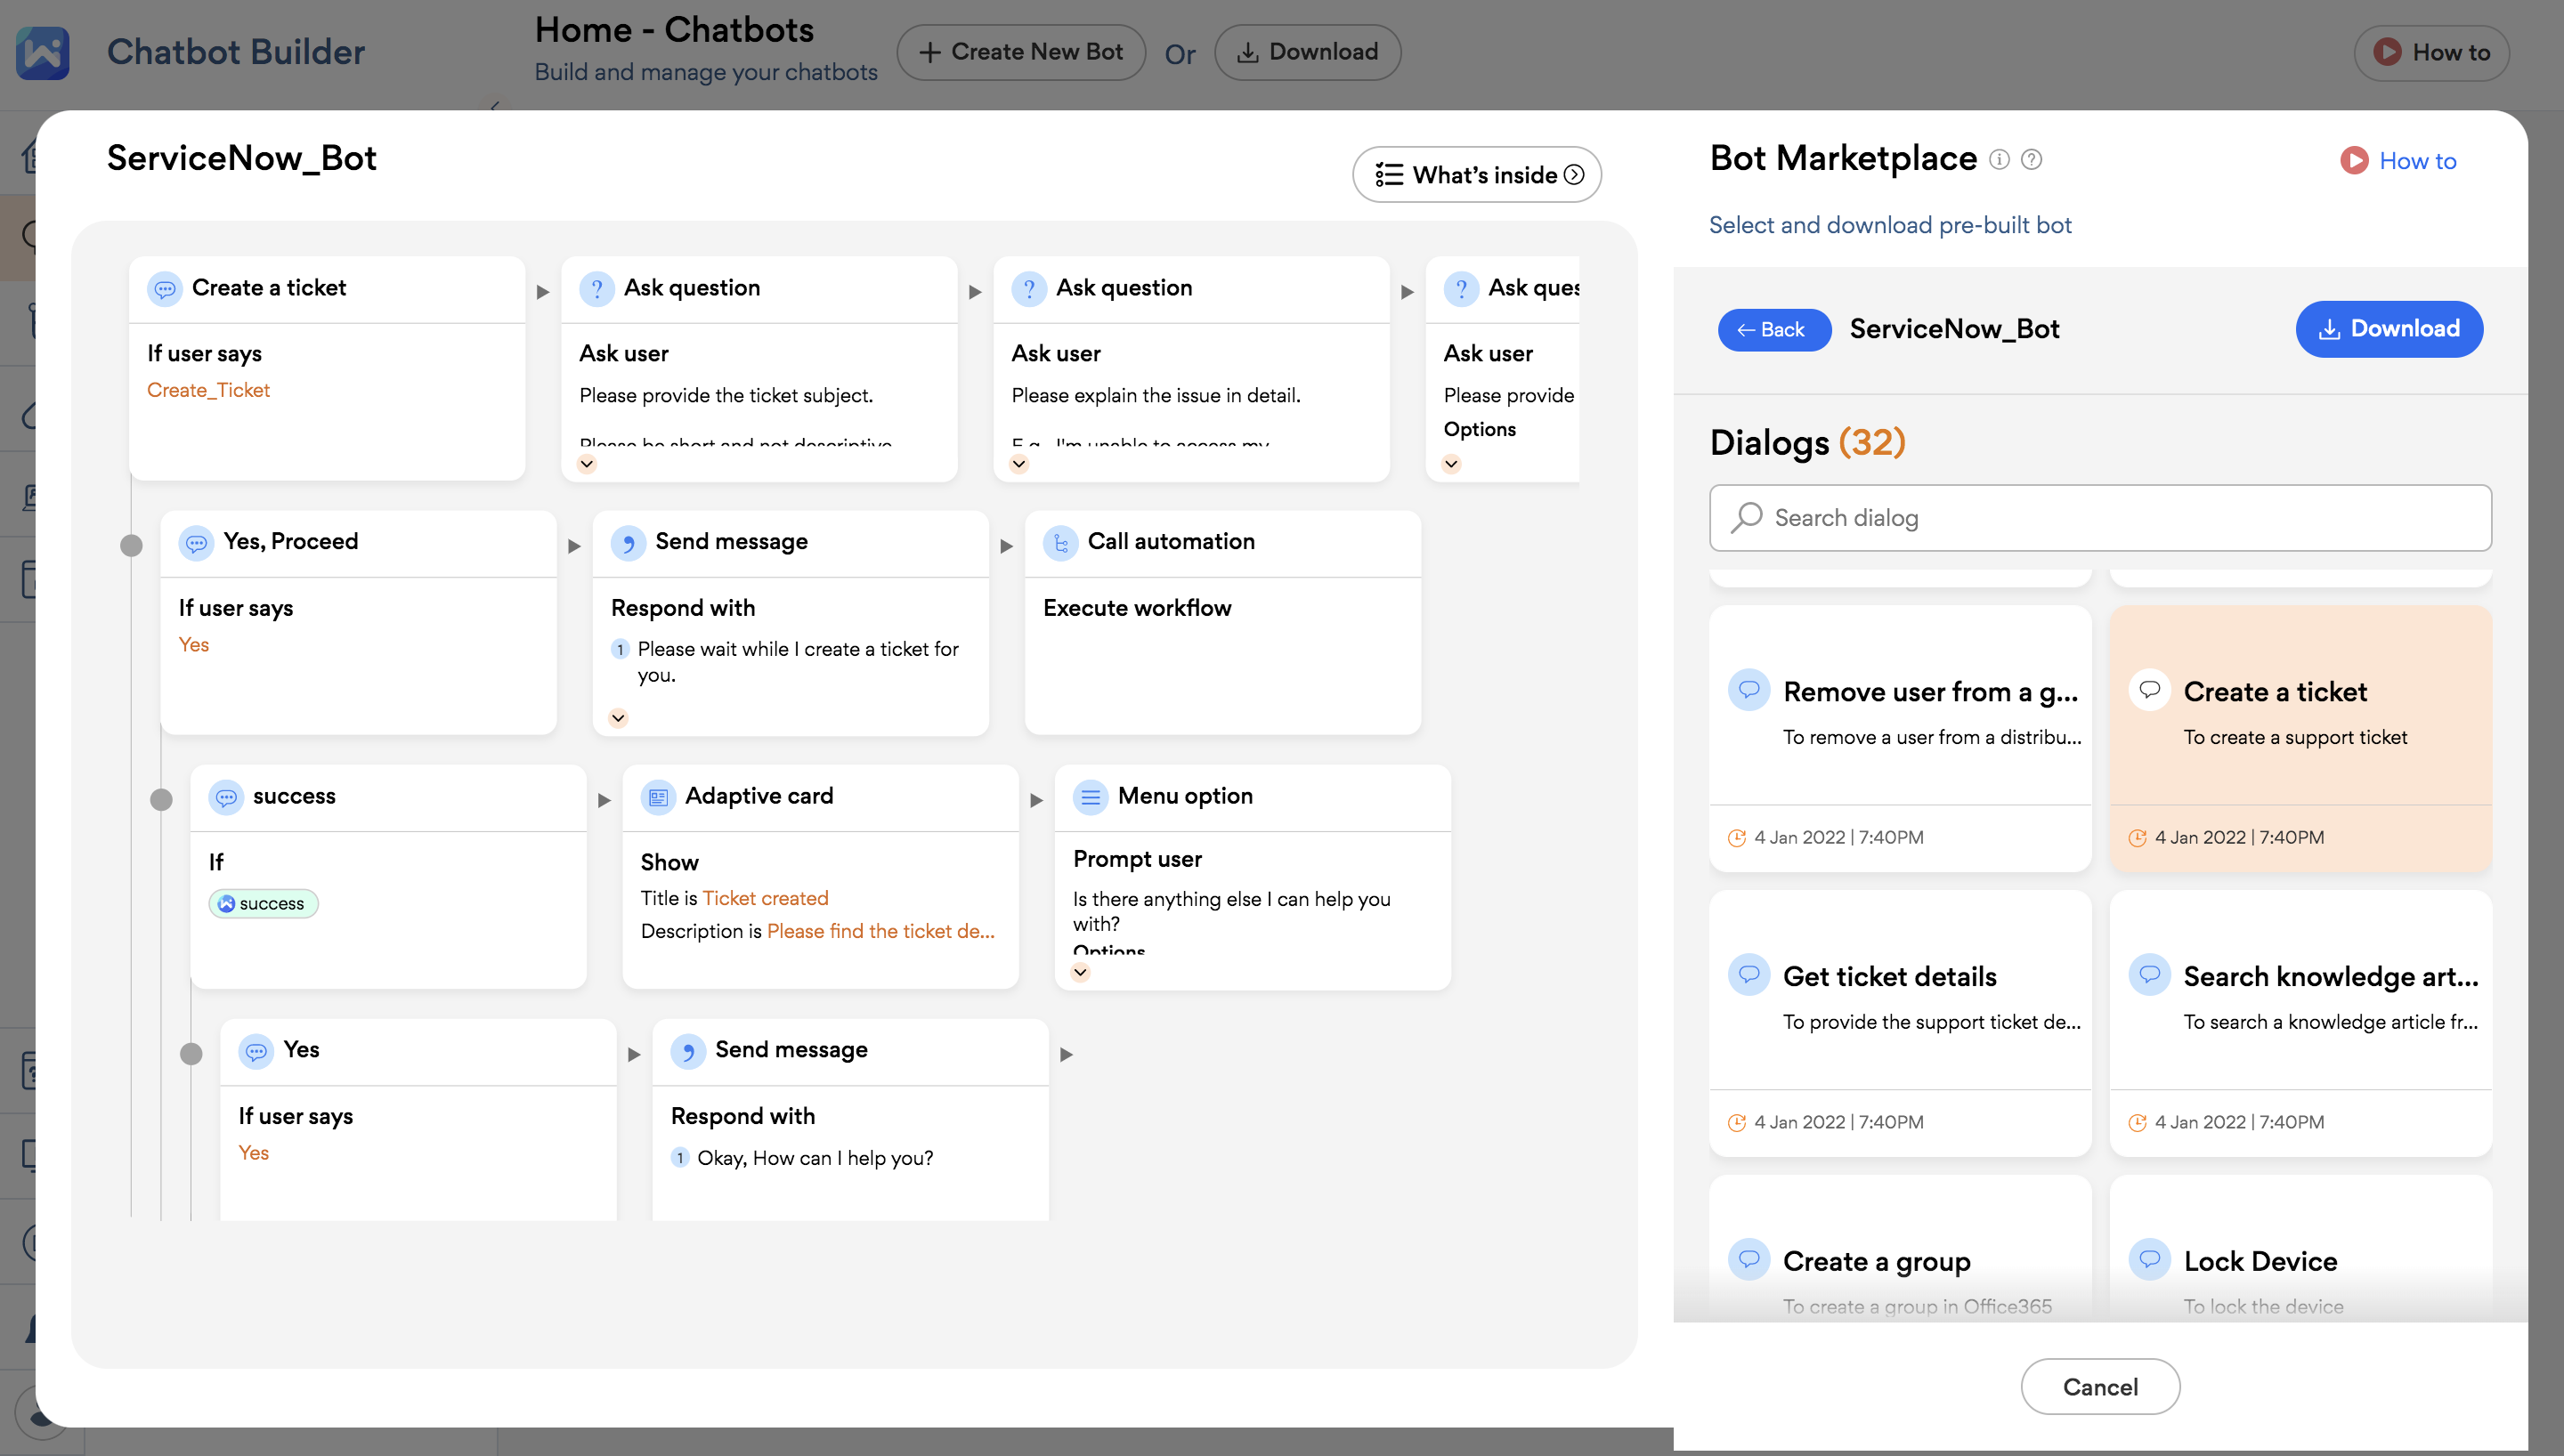The width and height of the screenshot is (2564, 1456).
Task: Expand the Menu option card details
Action: pyautogui.click(x=1080, y=972)
